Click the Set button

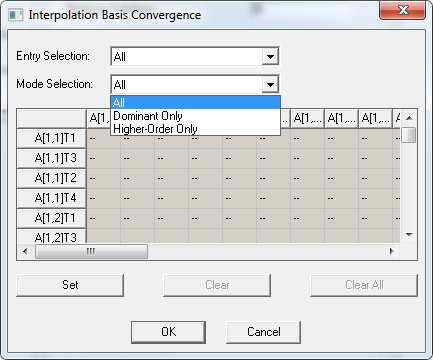[70, 285]
